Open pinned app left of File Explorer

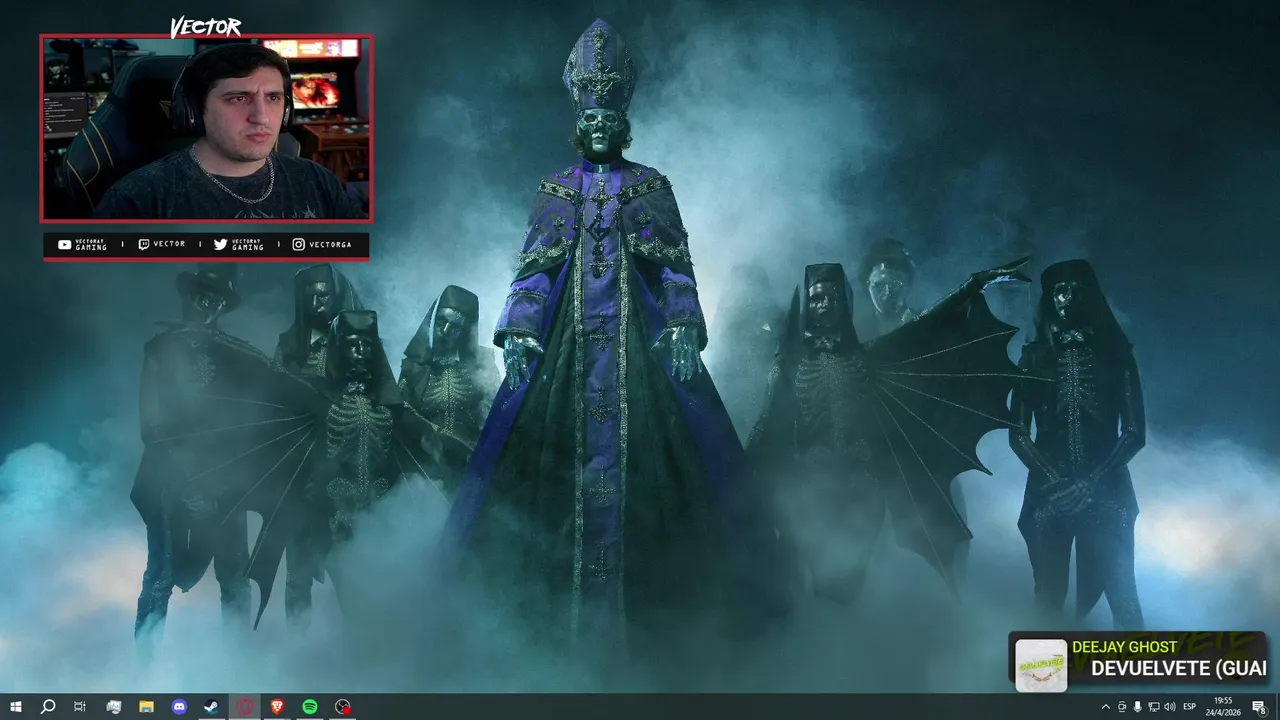[x=114, y=707]
